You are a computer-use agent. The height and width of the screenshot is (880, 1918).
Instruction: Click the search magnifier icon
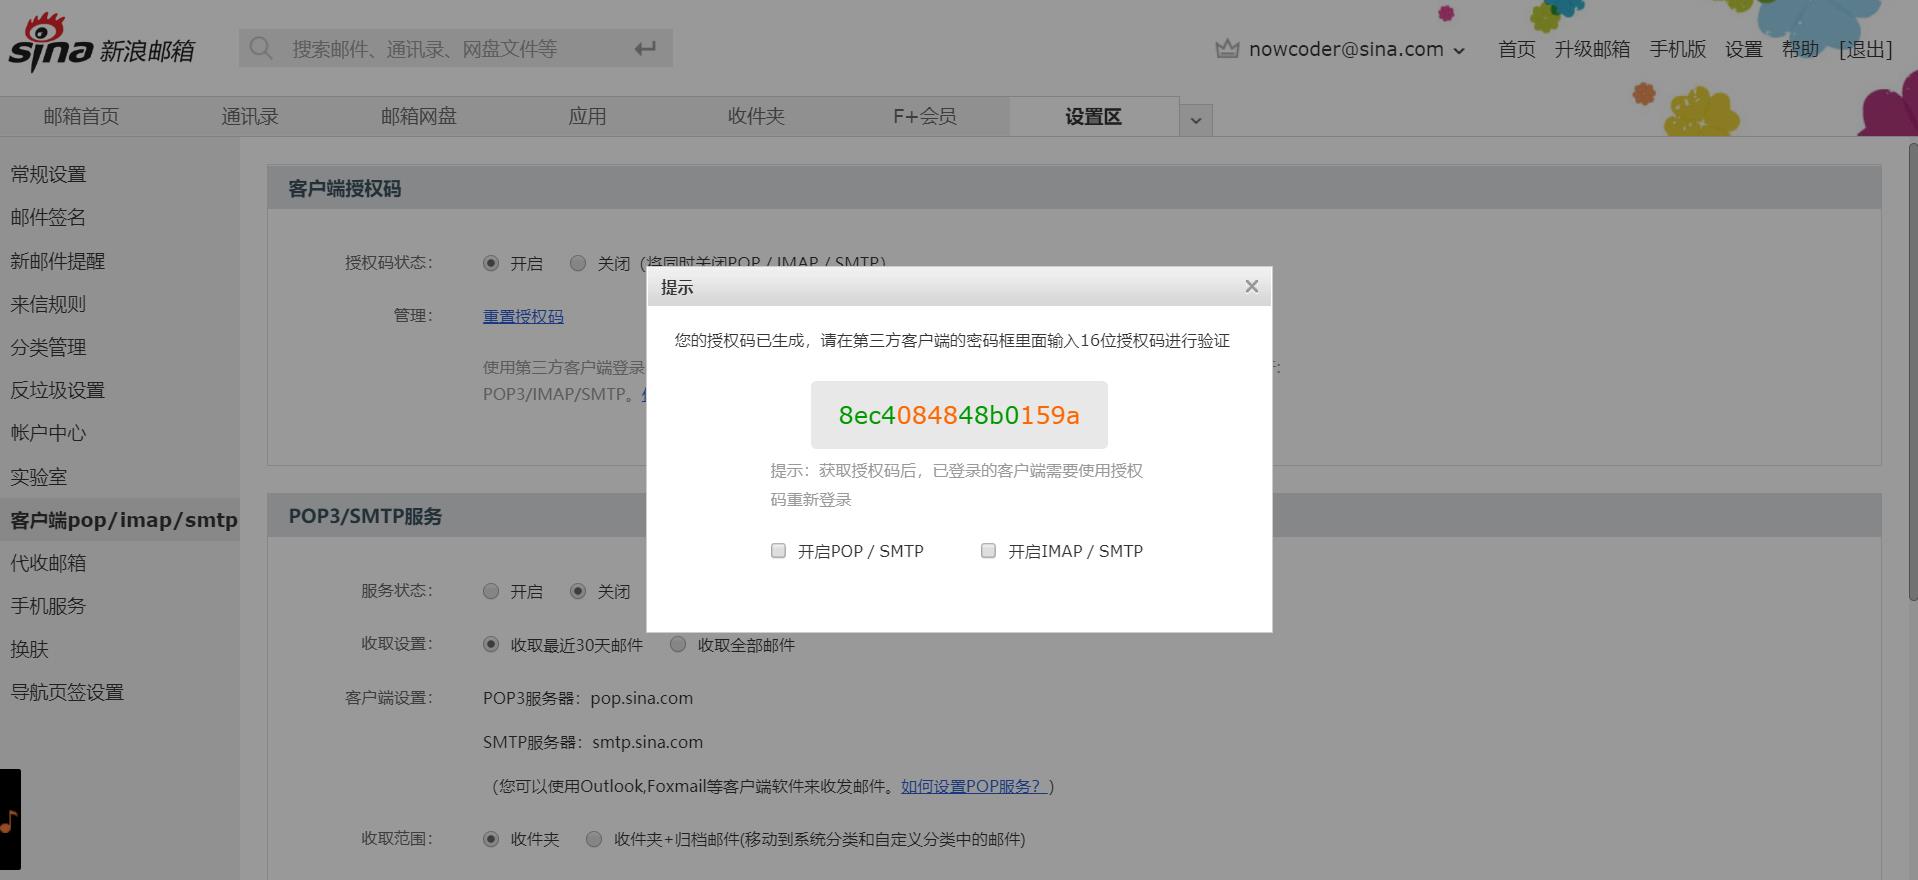[x=261, y=48]
